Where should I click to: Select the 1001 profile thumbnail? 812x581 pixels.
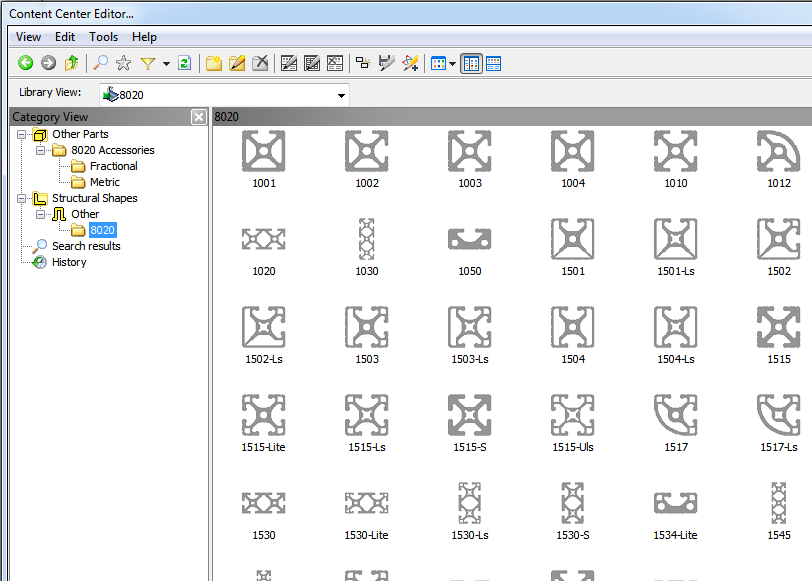click(264, 151)
